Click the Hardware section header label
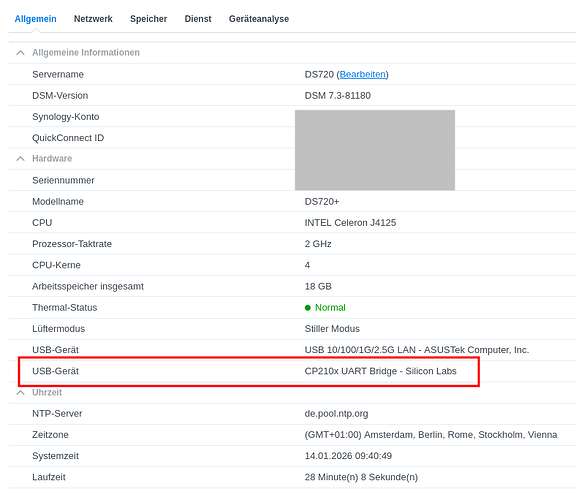The width and height of the screenshot is (576, 500). (x=52, y=159)
